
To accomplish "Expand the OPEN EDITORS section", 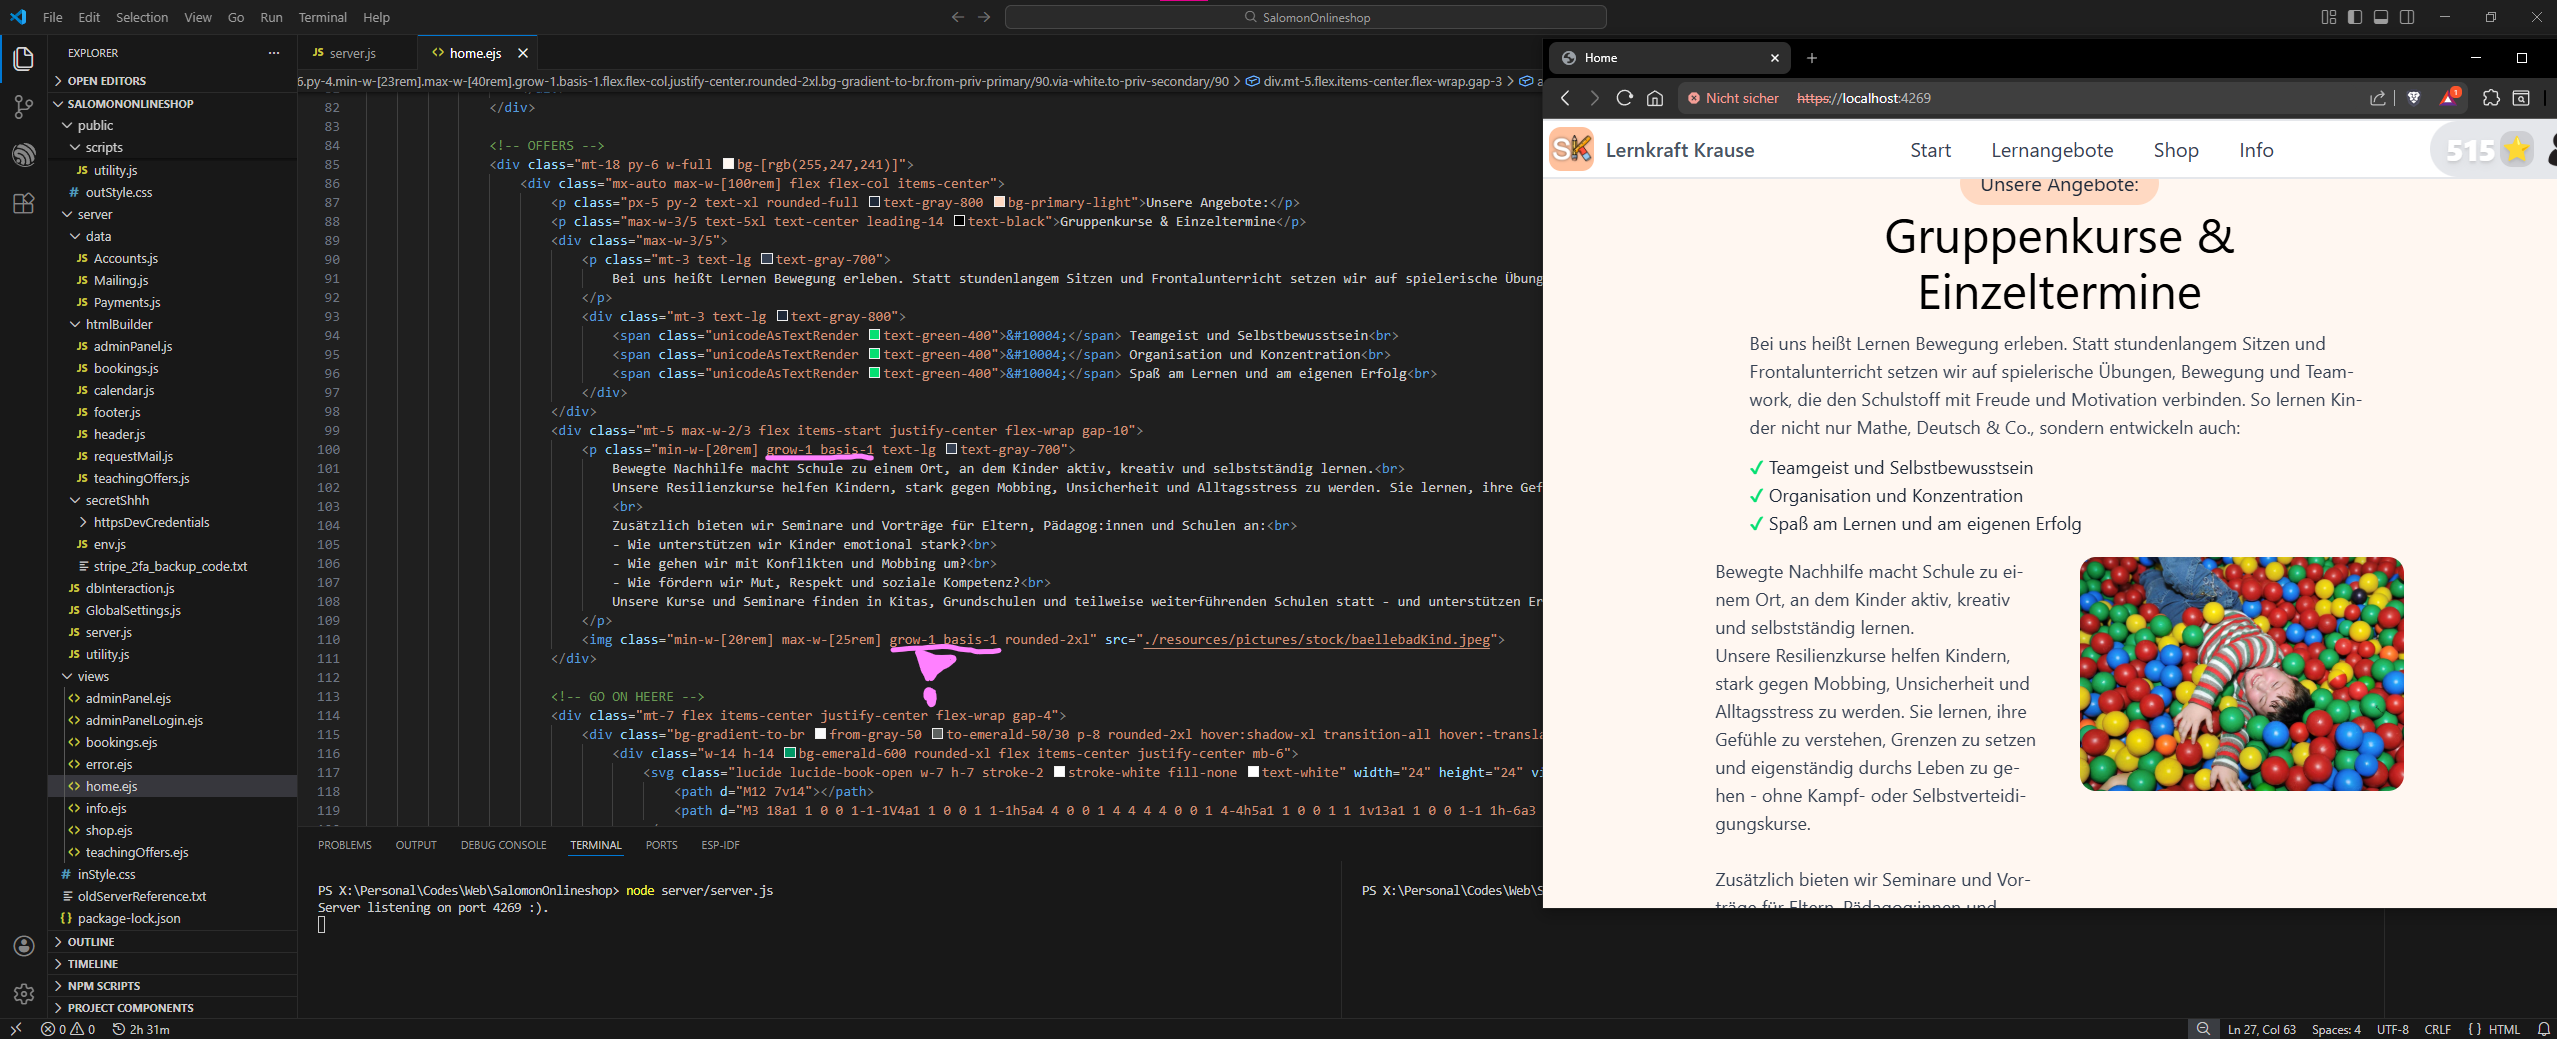I will pos(106,81).
